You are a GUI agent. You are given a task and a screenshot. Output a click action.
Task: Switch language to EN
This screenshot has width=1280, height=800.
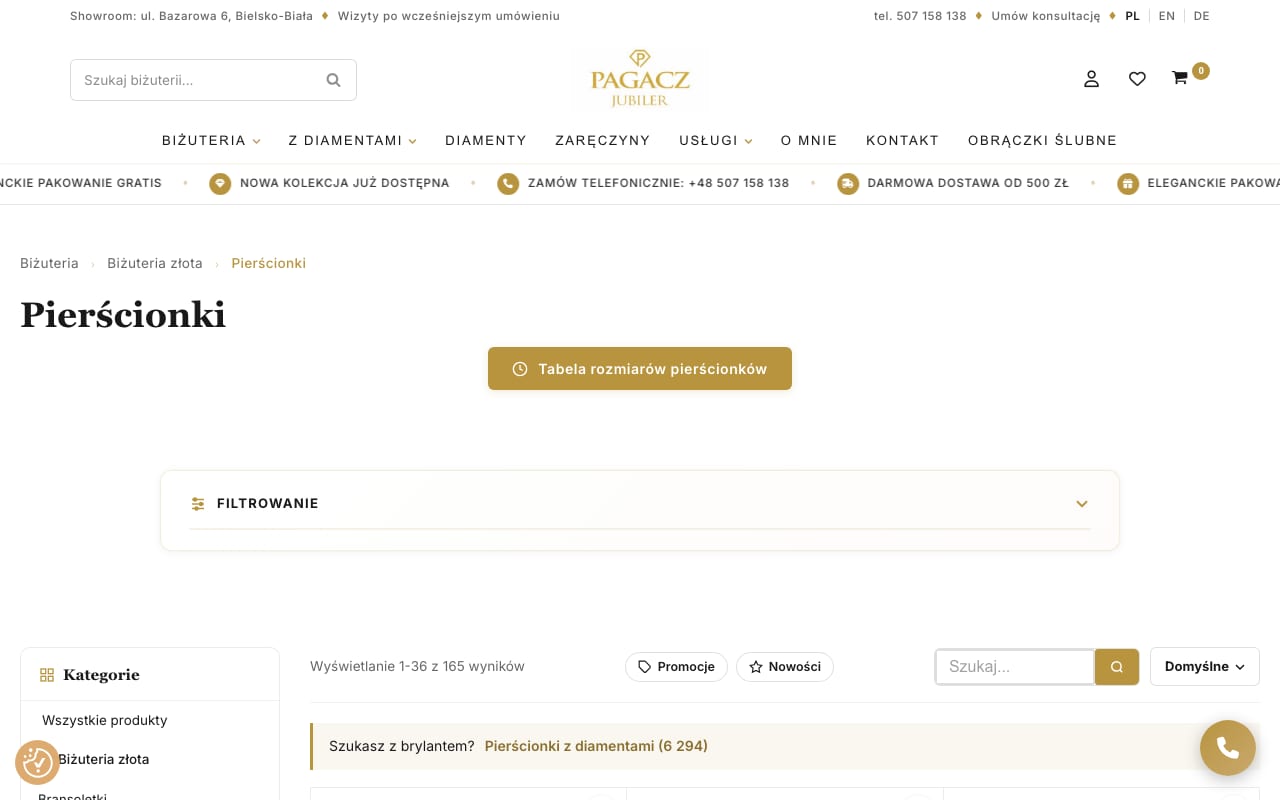click(1167, 16)
